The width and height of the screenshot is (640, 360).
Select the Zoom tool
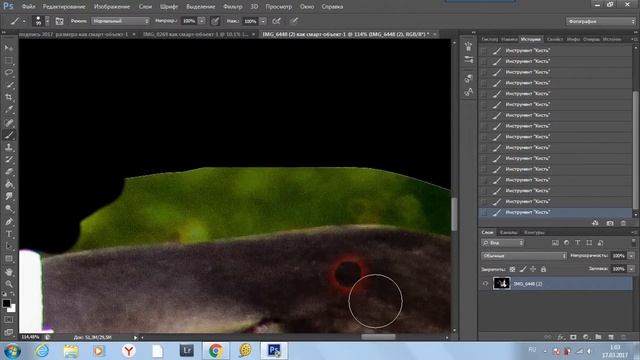[x=9, y=284]
